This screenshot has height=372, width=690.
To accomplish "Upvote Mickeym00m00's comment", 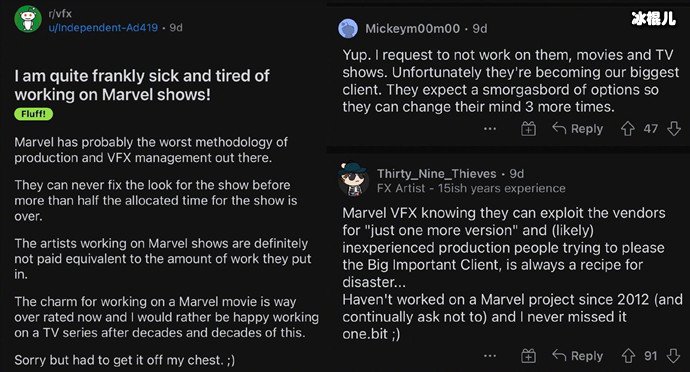I will coord(628,129).
